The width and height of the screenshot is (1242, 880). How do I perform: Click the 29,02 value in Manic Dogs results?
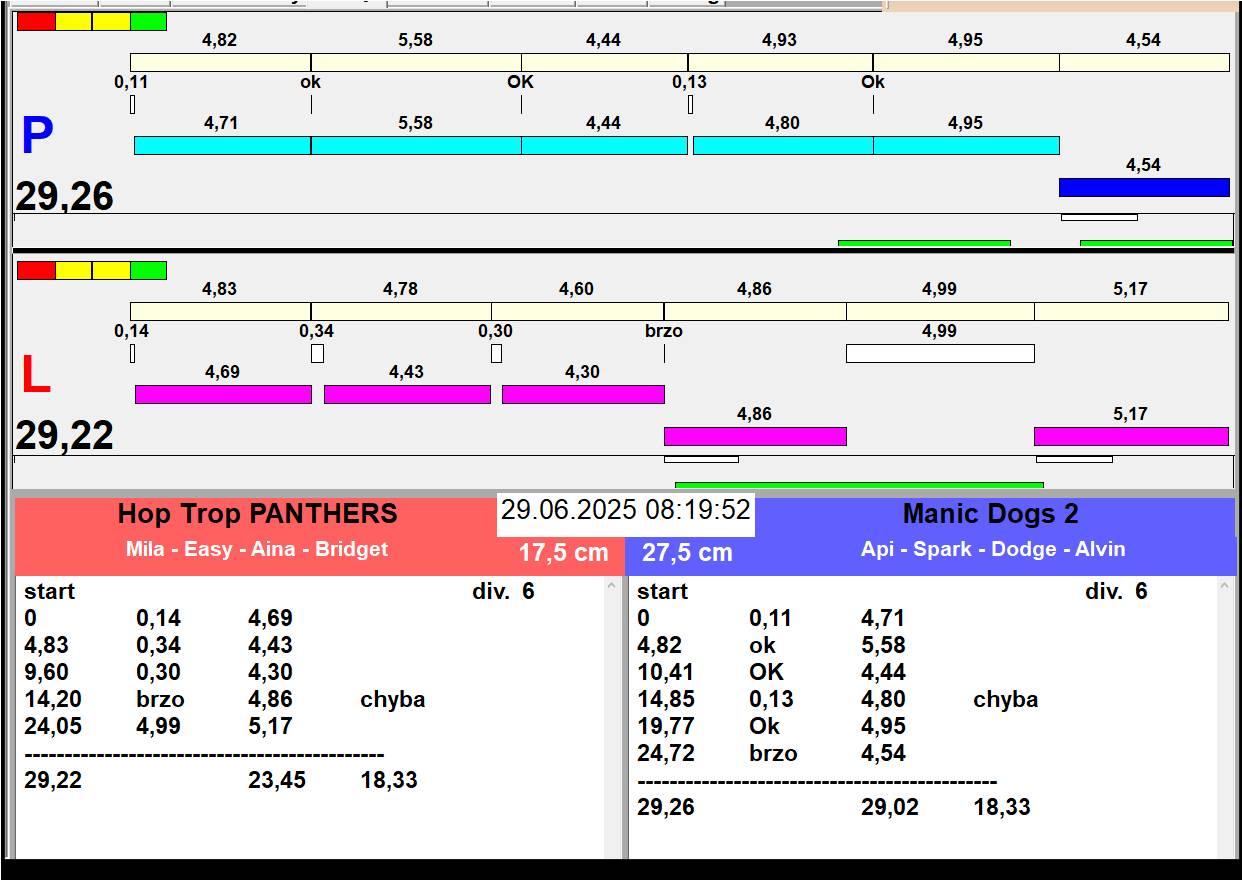point(890,807)
